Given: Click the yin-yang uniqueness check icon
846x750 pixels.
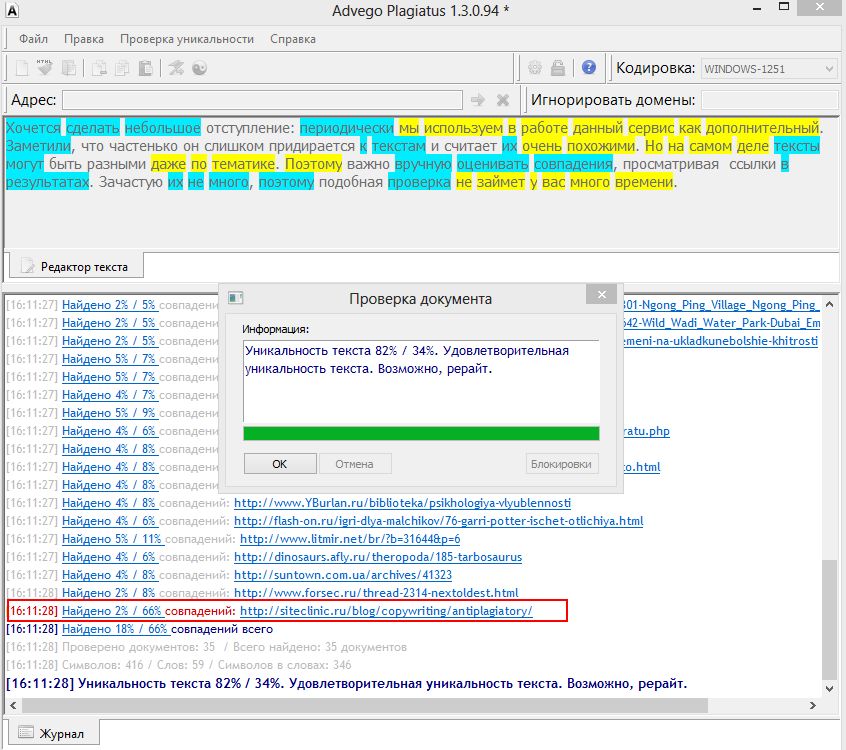Looking at the screenshot, I should tap(200, 68).
